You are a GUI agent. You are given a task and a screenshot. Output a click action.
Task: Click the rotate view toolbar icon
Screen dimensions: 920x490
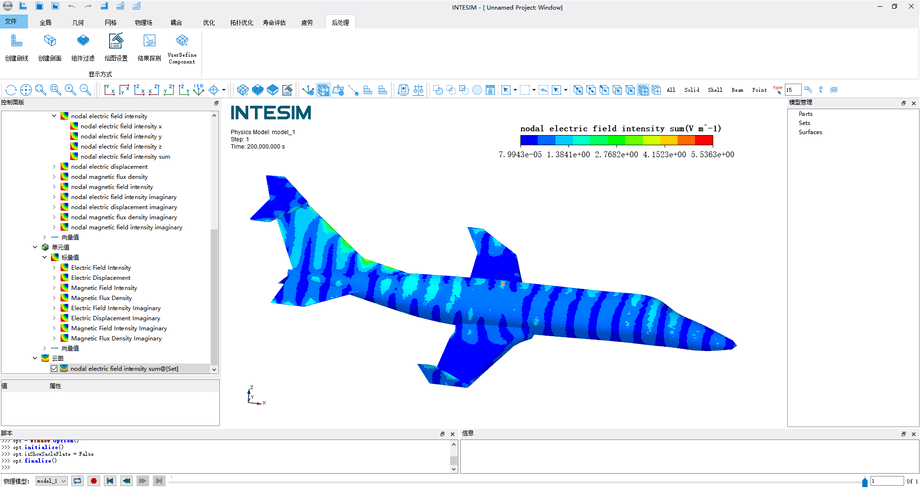coord(11,90)
